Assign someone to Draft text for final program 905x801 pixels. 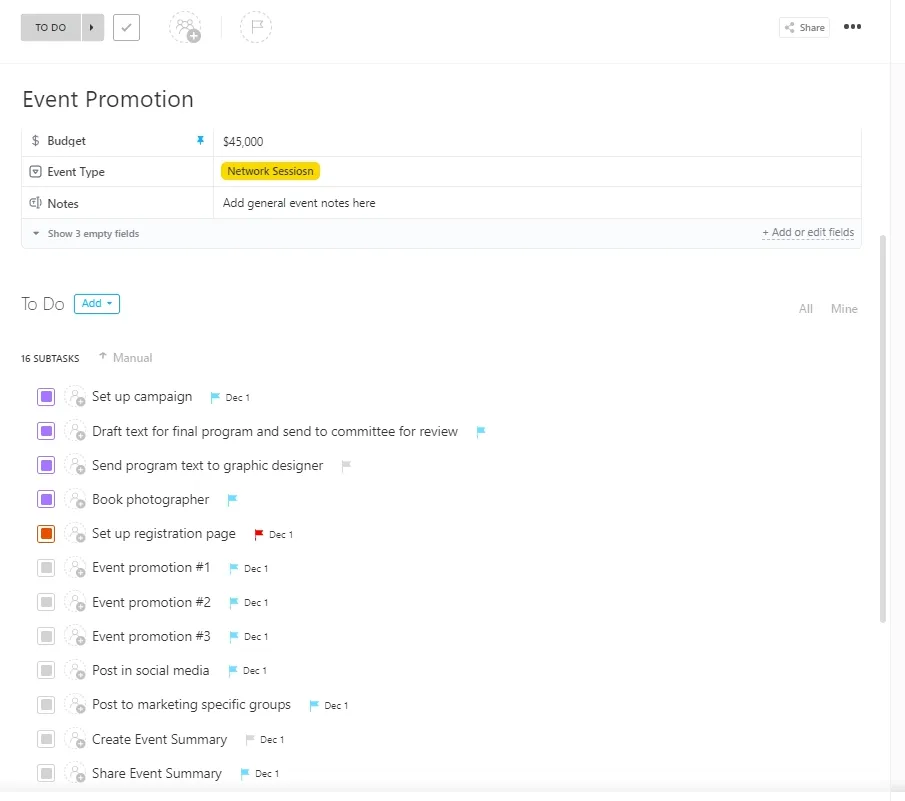[76, 431]
